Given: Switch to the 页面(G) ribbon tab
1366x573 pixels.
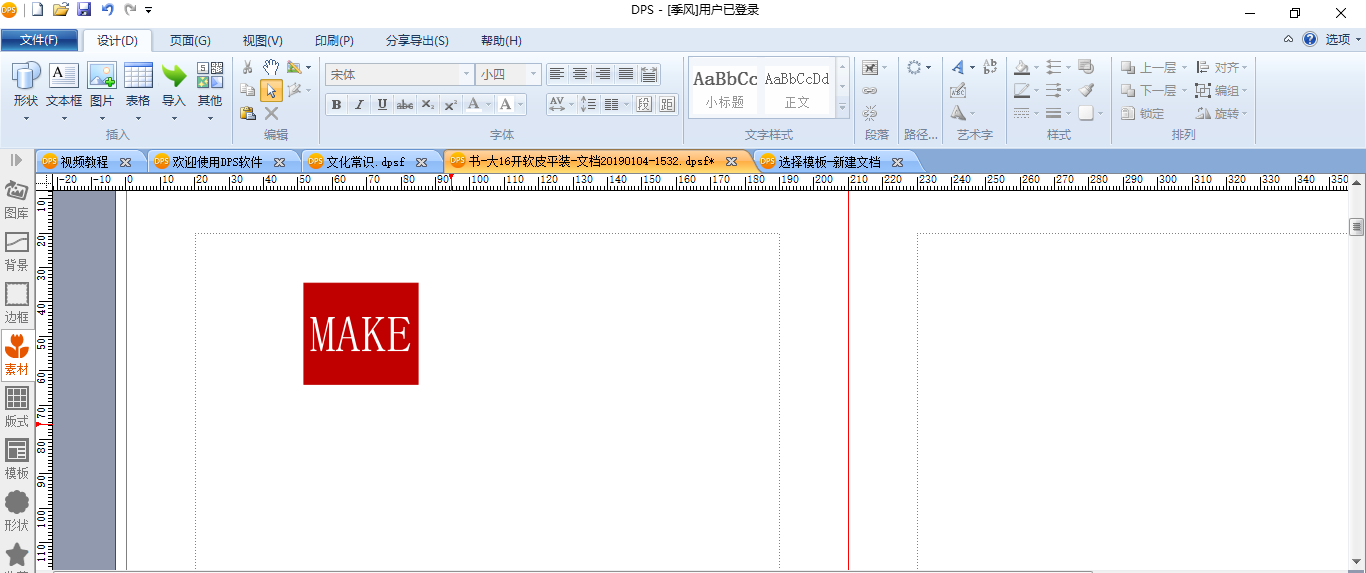Looking at the screenshot, I should (x=190, y=41).
